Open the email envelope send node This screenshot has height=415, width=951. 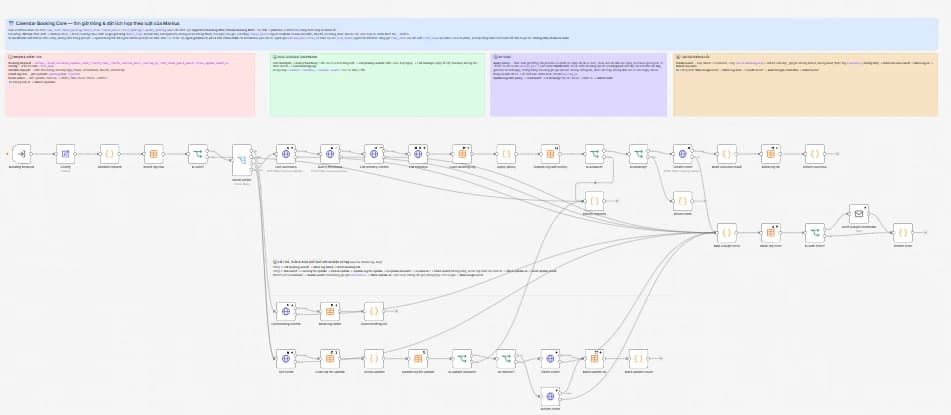[x=859, y=214]
